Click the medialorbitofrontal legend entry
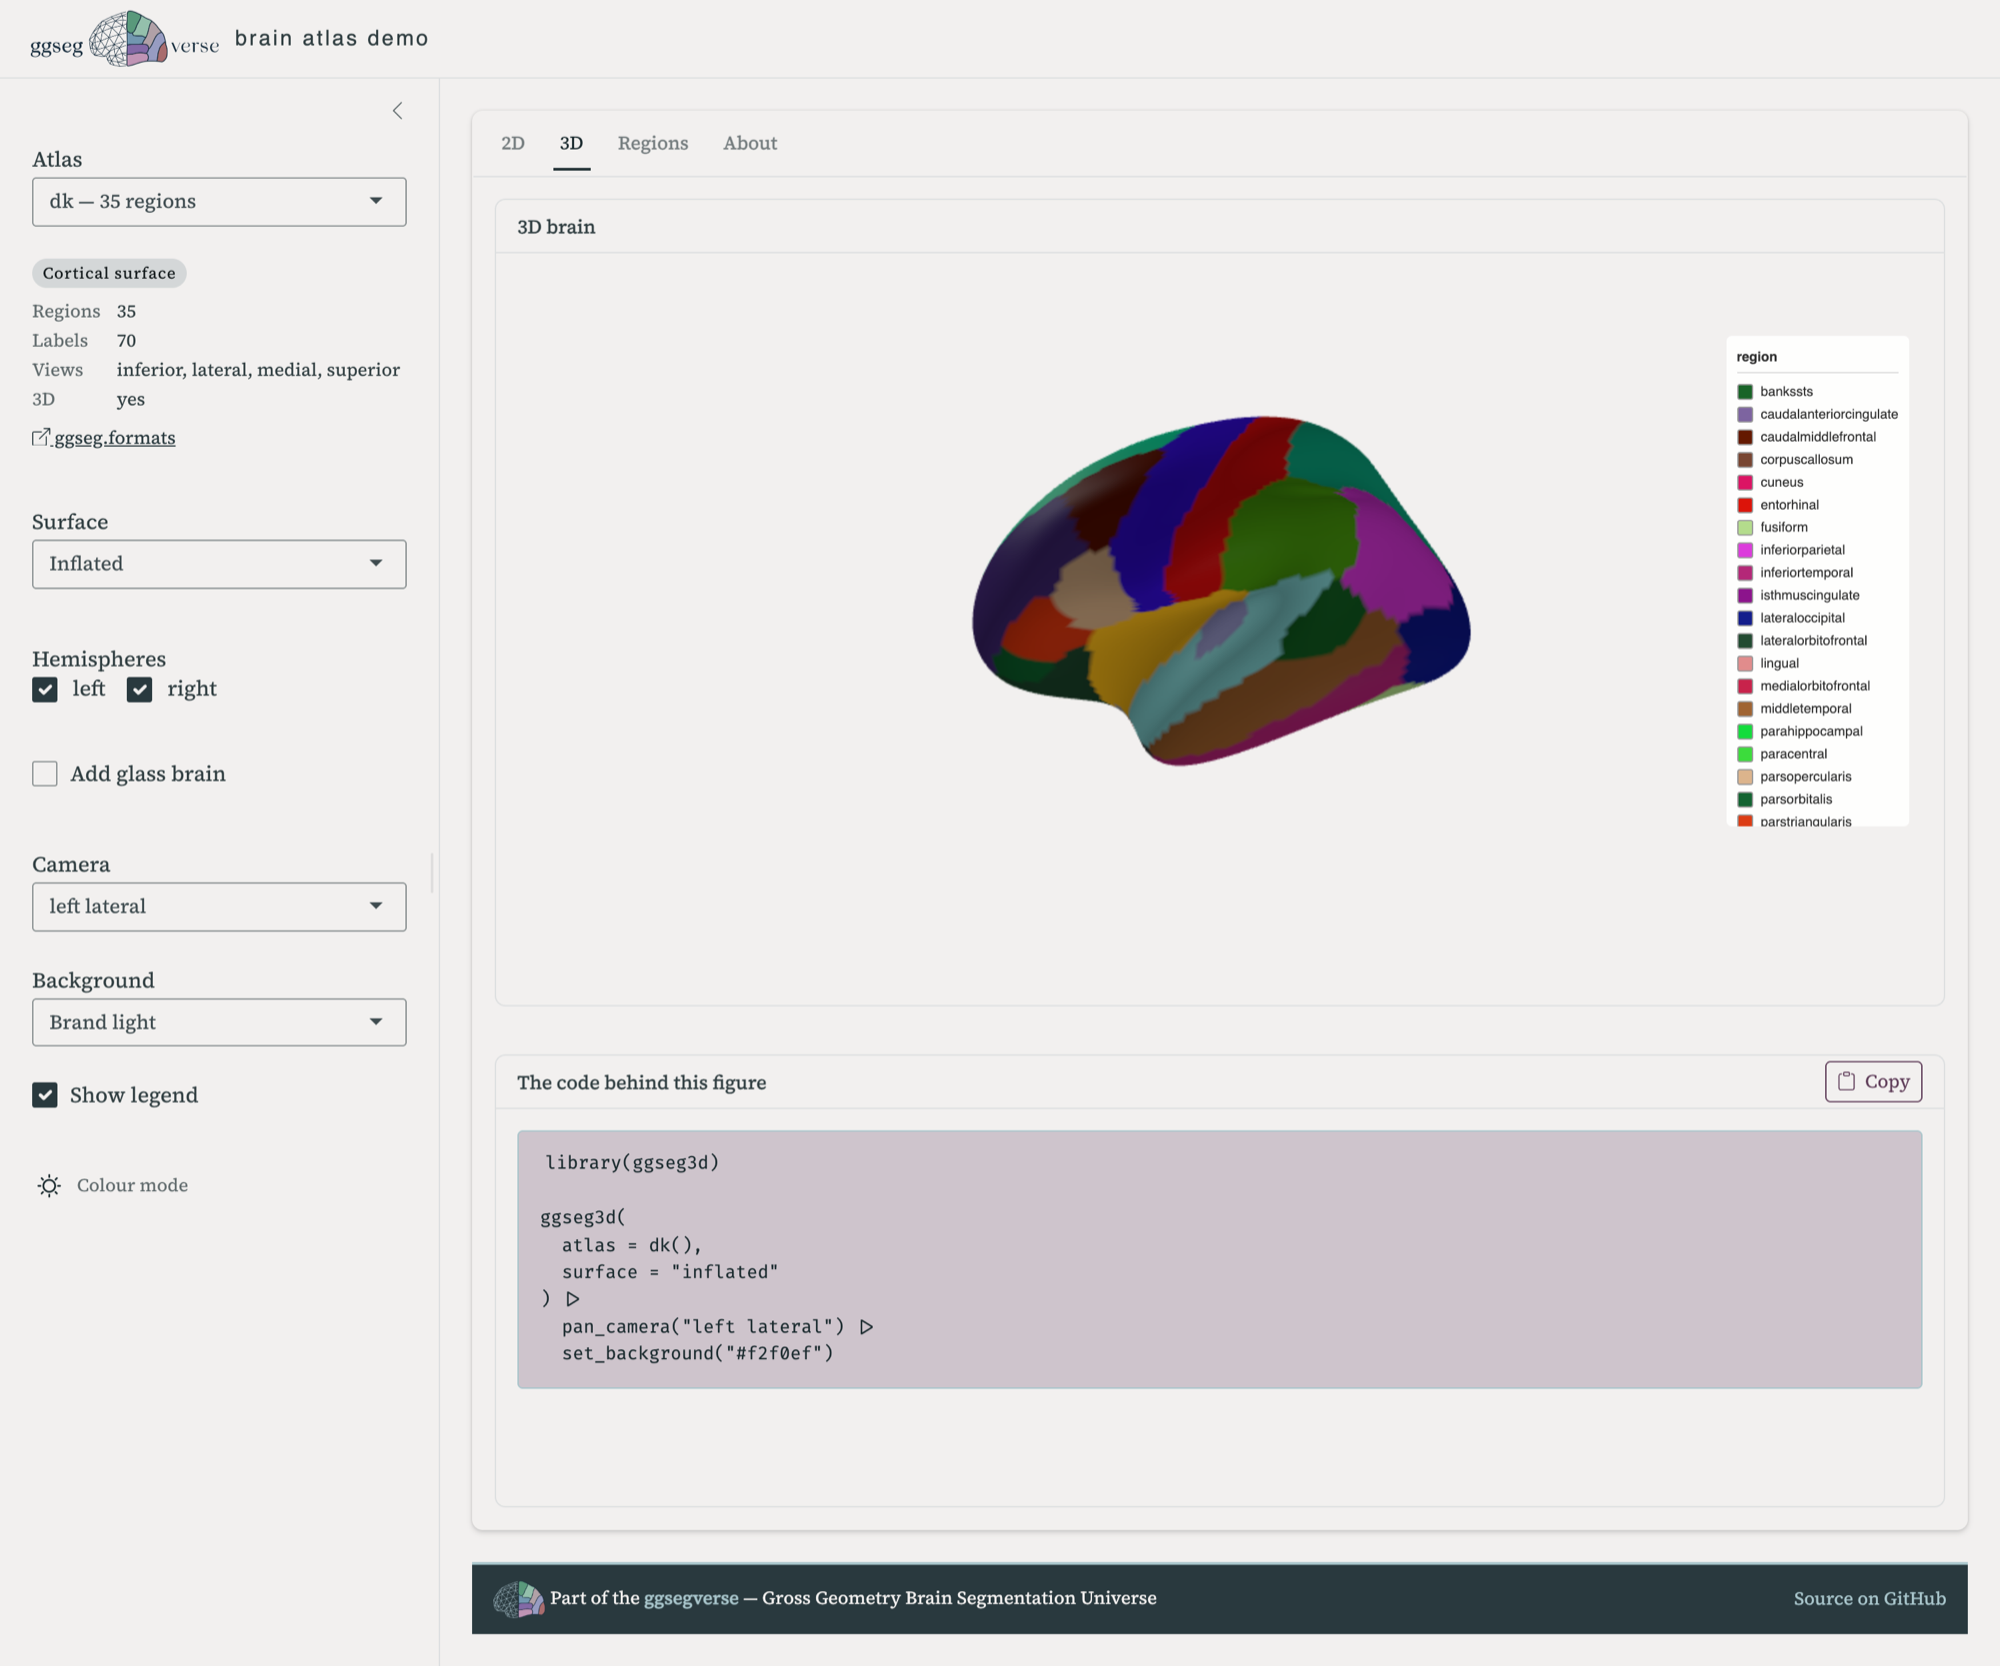 point(1804,686)
